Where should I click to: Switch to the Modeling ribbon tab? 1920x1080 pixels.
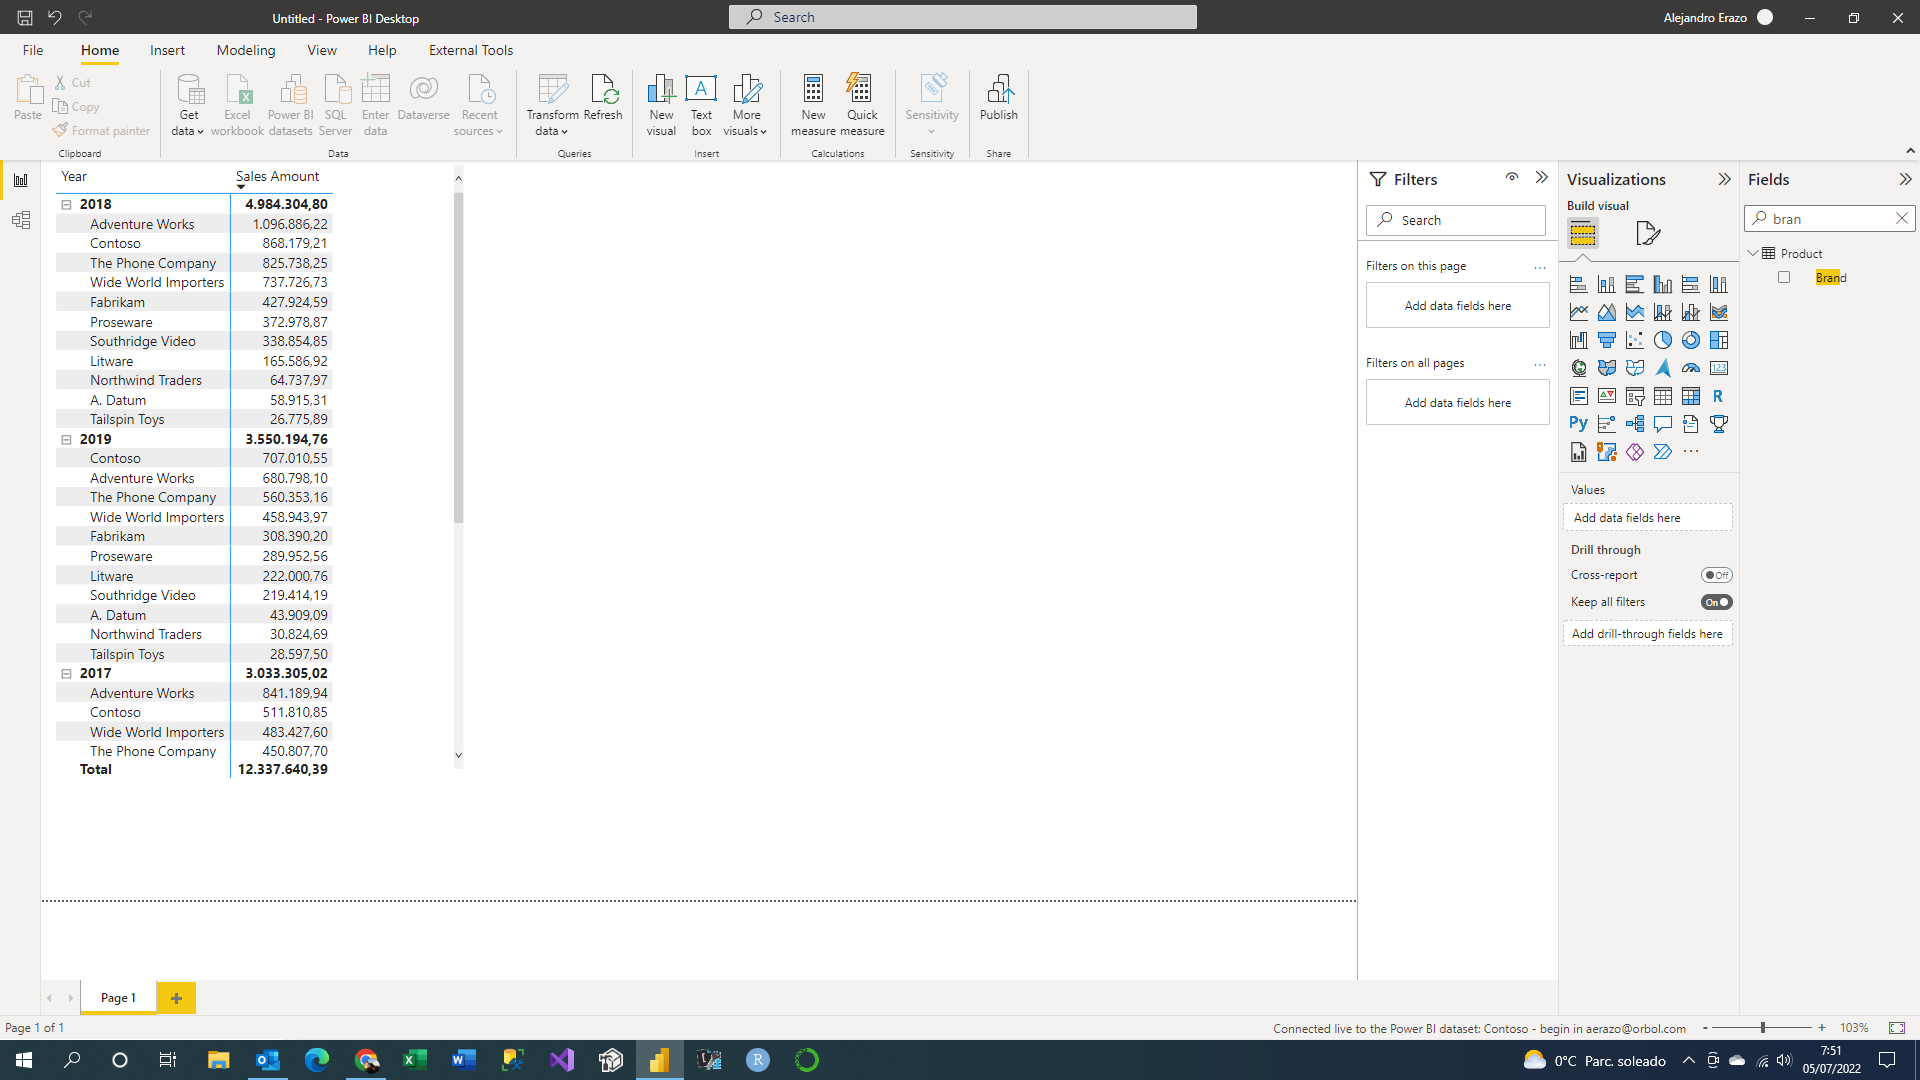coord(246,50)
